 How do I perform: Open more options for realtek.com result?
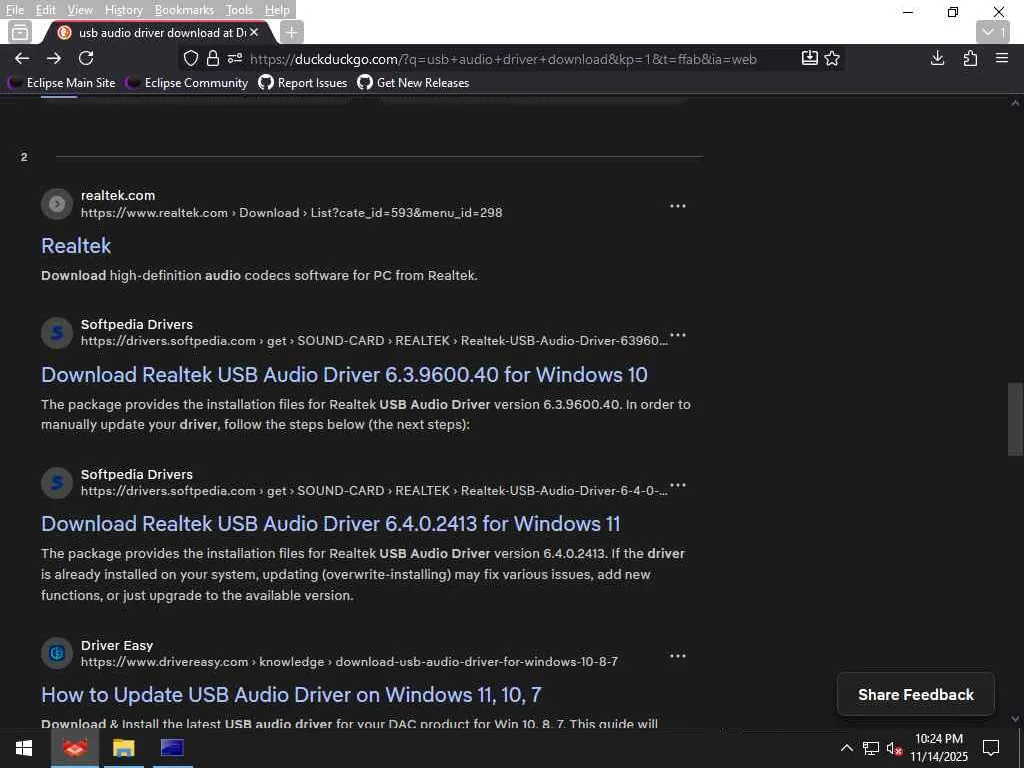pos(678,206)
